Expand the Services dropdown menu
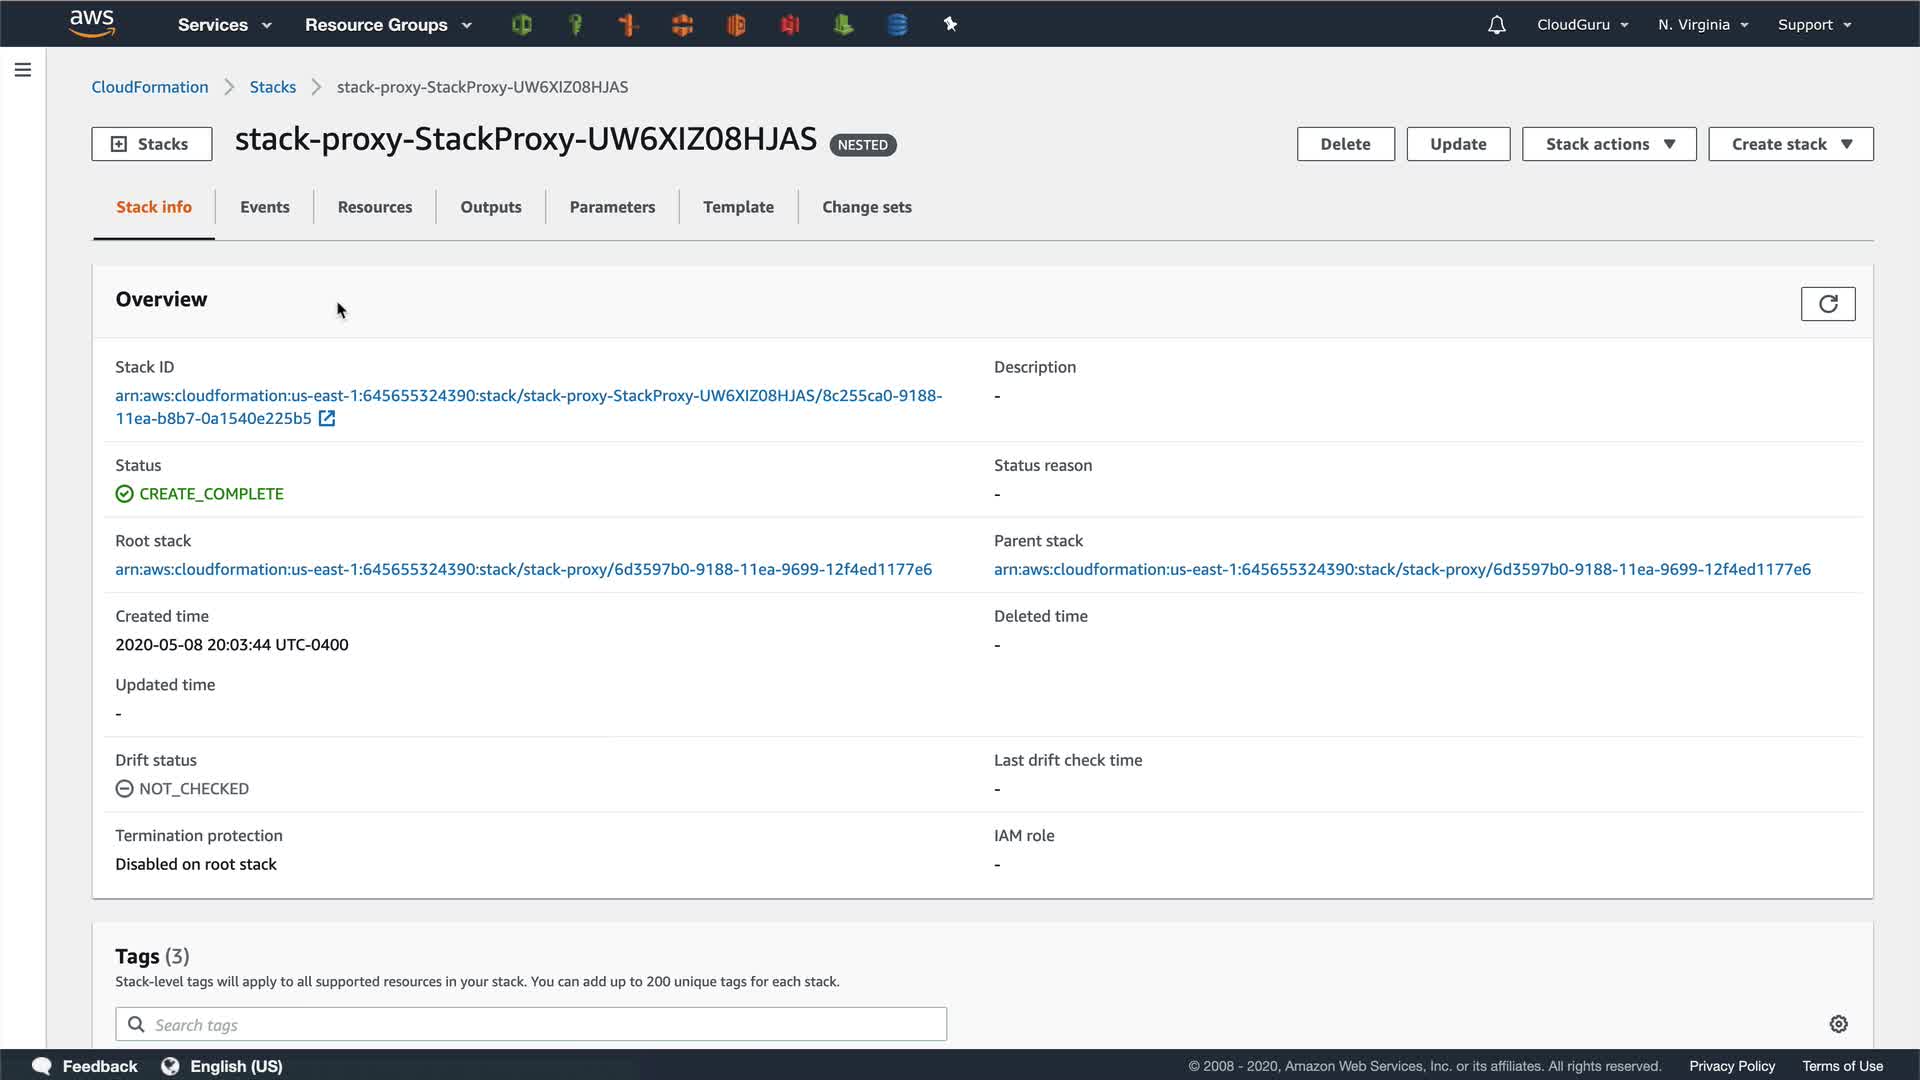Viewport: 1920px width, 1080px height. coord(224,25)
